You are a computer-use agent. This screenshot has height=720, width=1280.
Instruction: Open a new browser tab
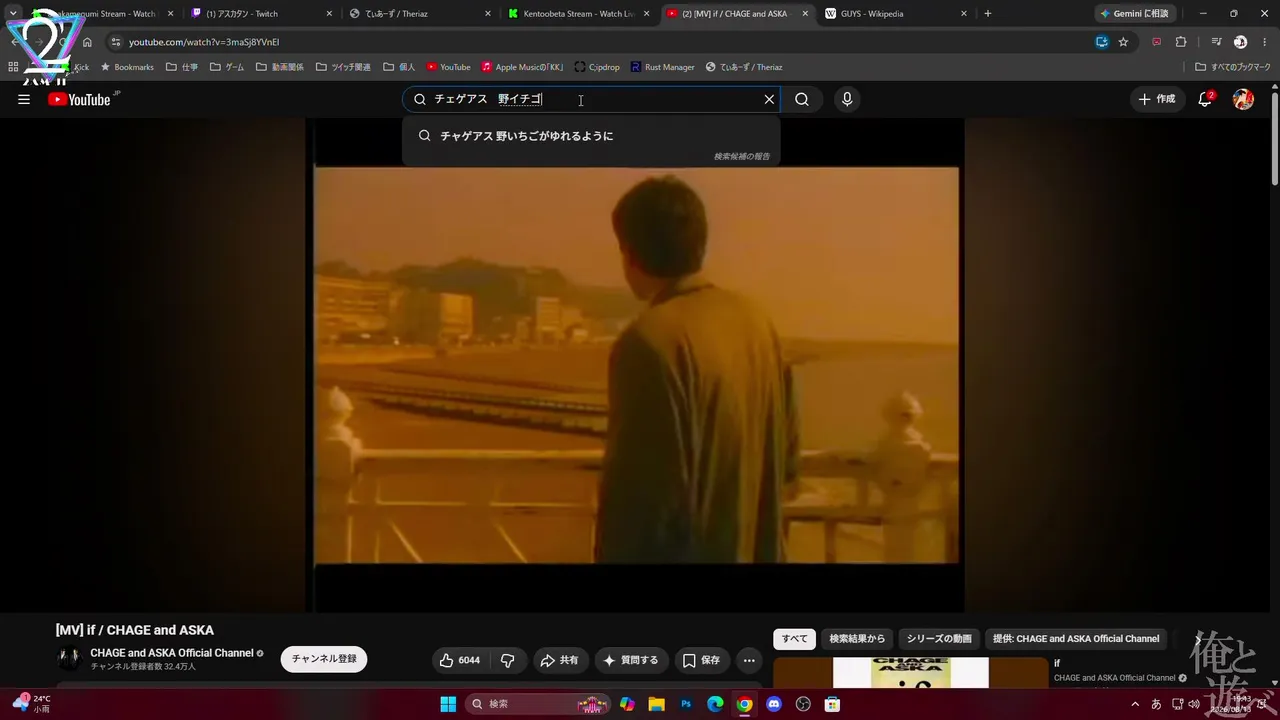click(x=988, y=14)
